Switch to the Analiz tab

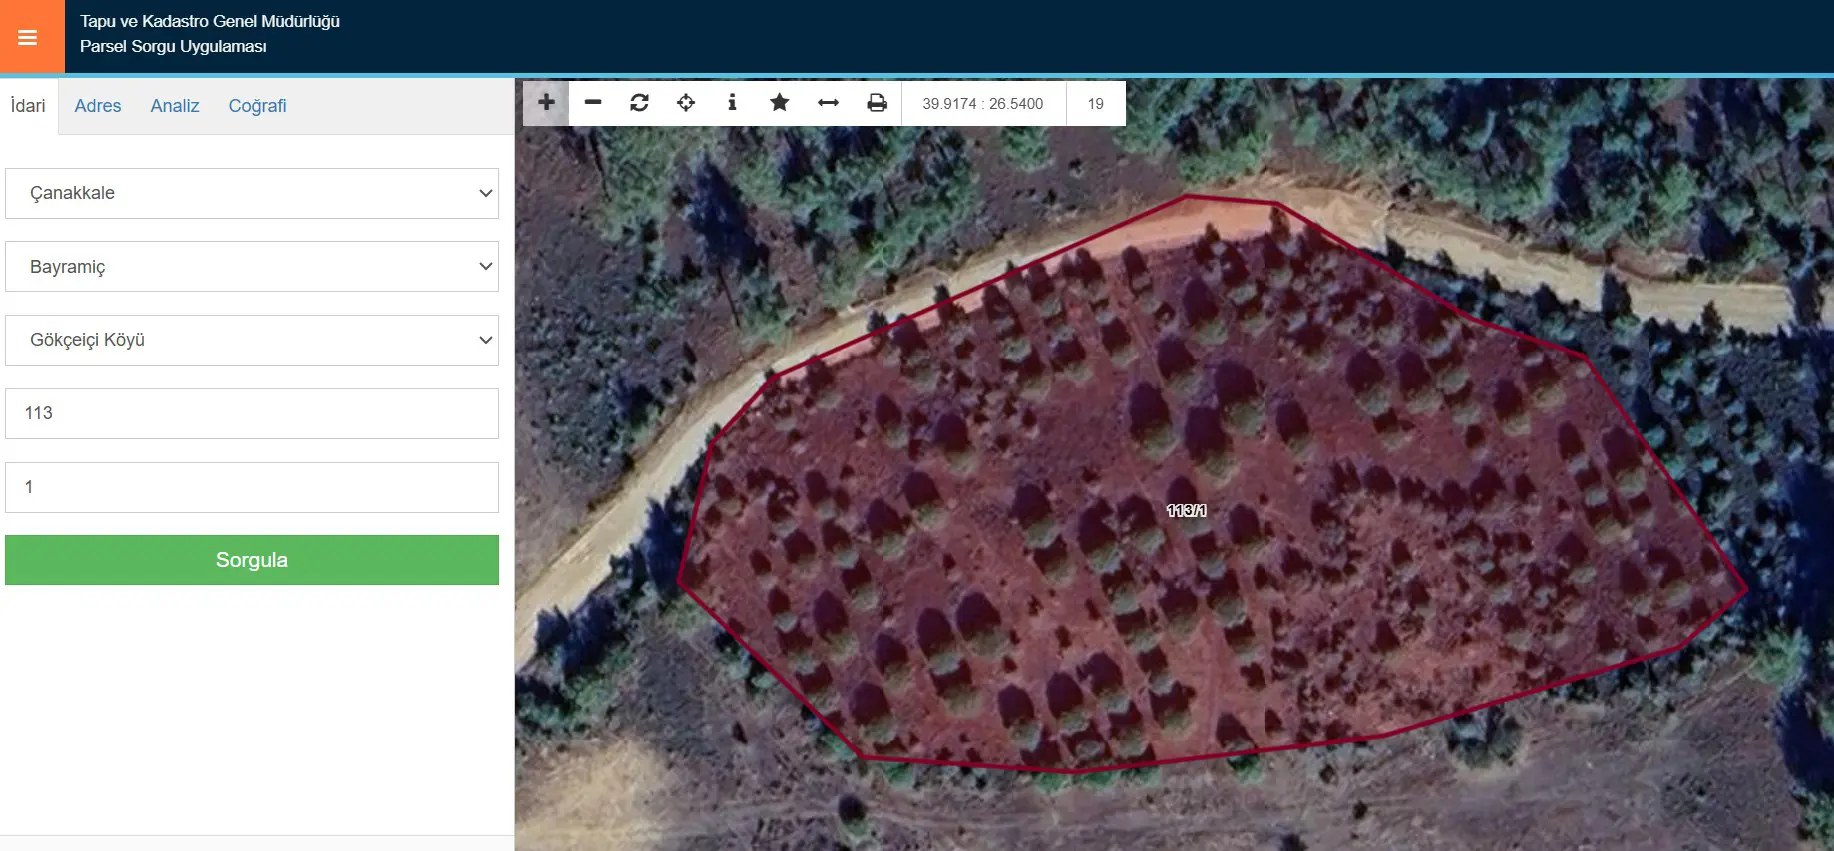coord(175,106)
